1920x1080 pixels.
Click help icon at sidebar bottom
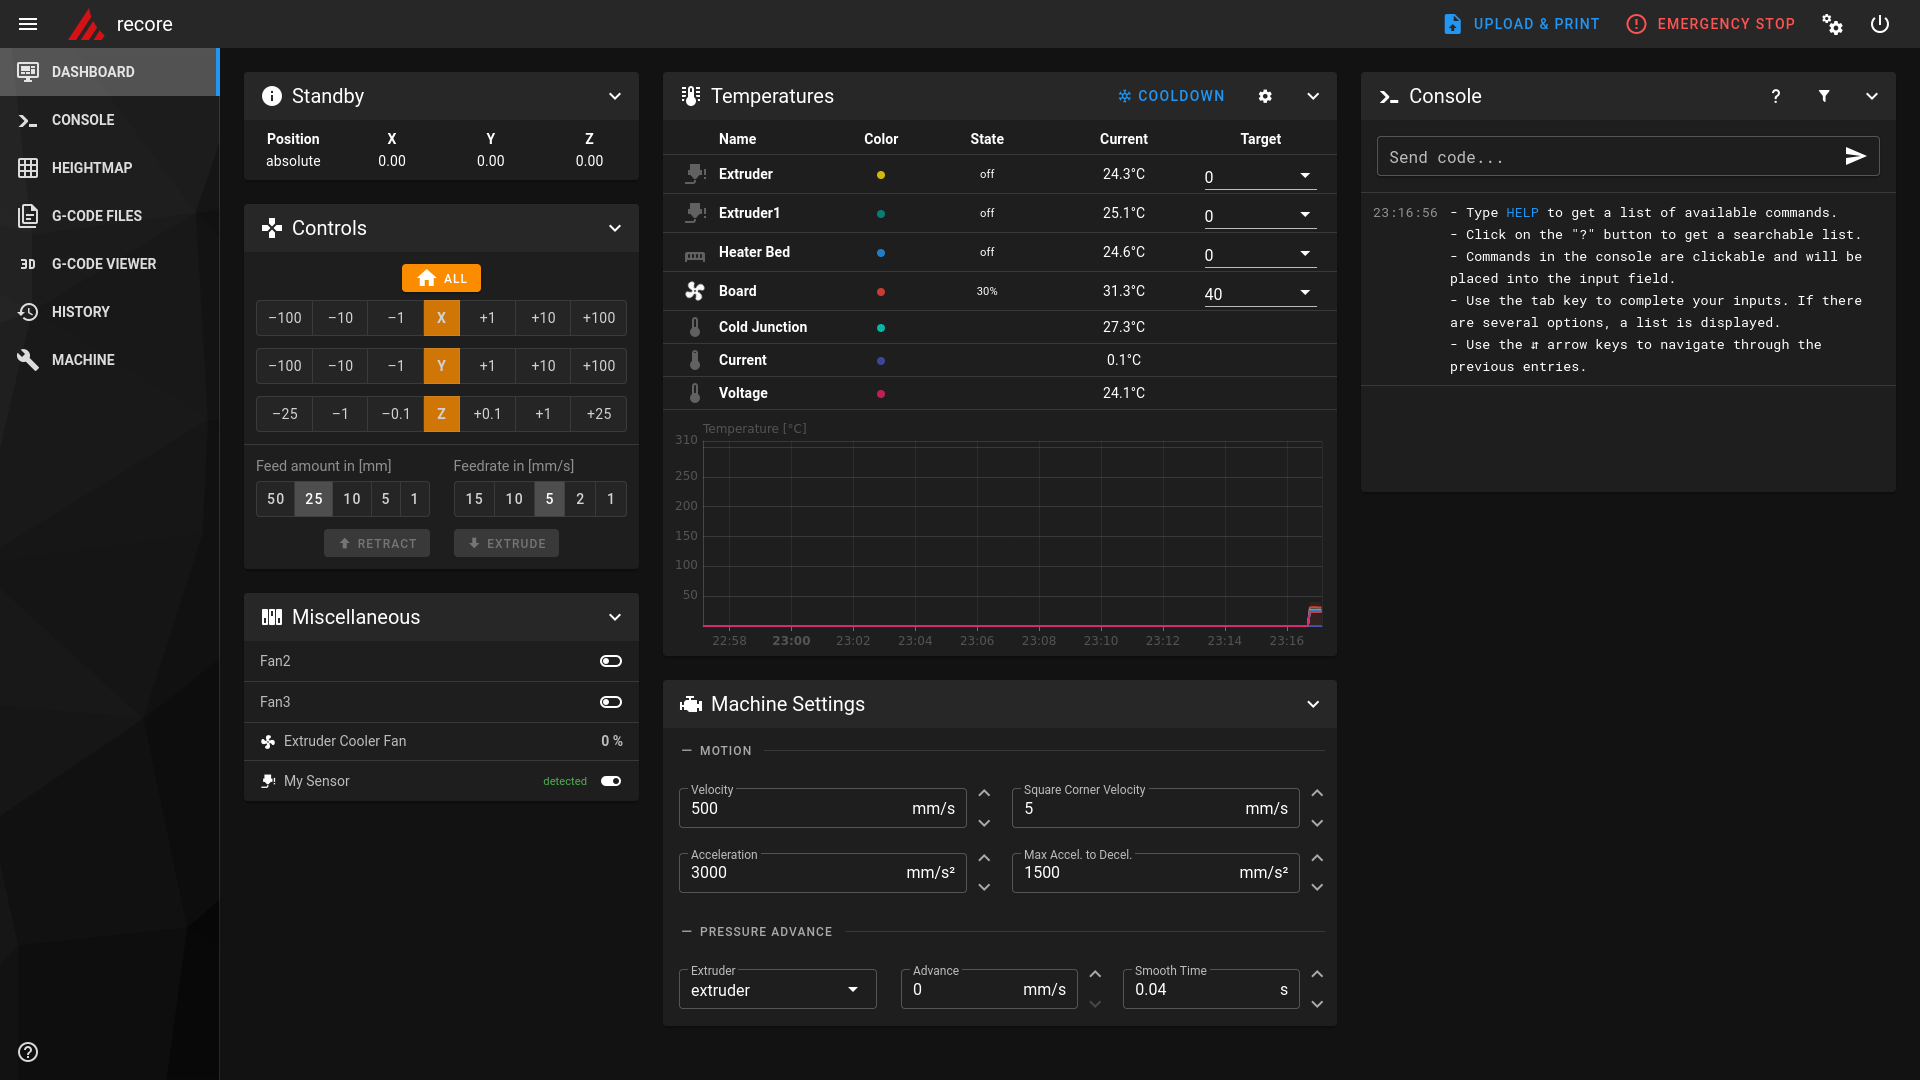click(28, 1052)
